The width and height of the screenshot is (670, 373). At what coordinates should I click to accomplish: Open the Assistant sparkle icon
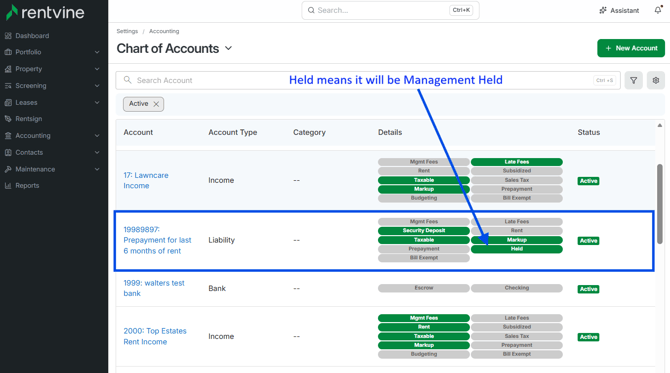603,10
